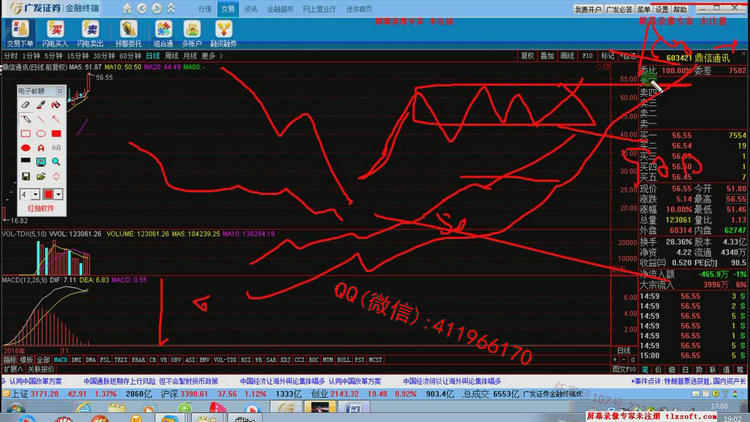Select the 月线 monthly chart period
The height and width of the screenshot is (422, 750).
[x=190, y=56]
